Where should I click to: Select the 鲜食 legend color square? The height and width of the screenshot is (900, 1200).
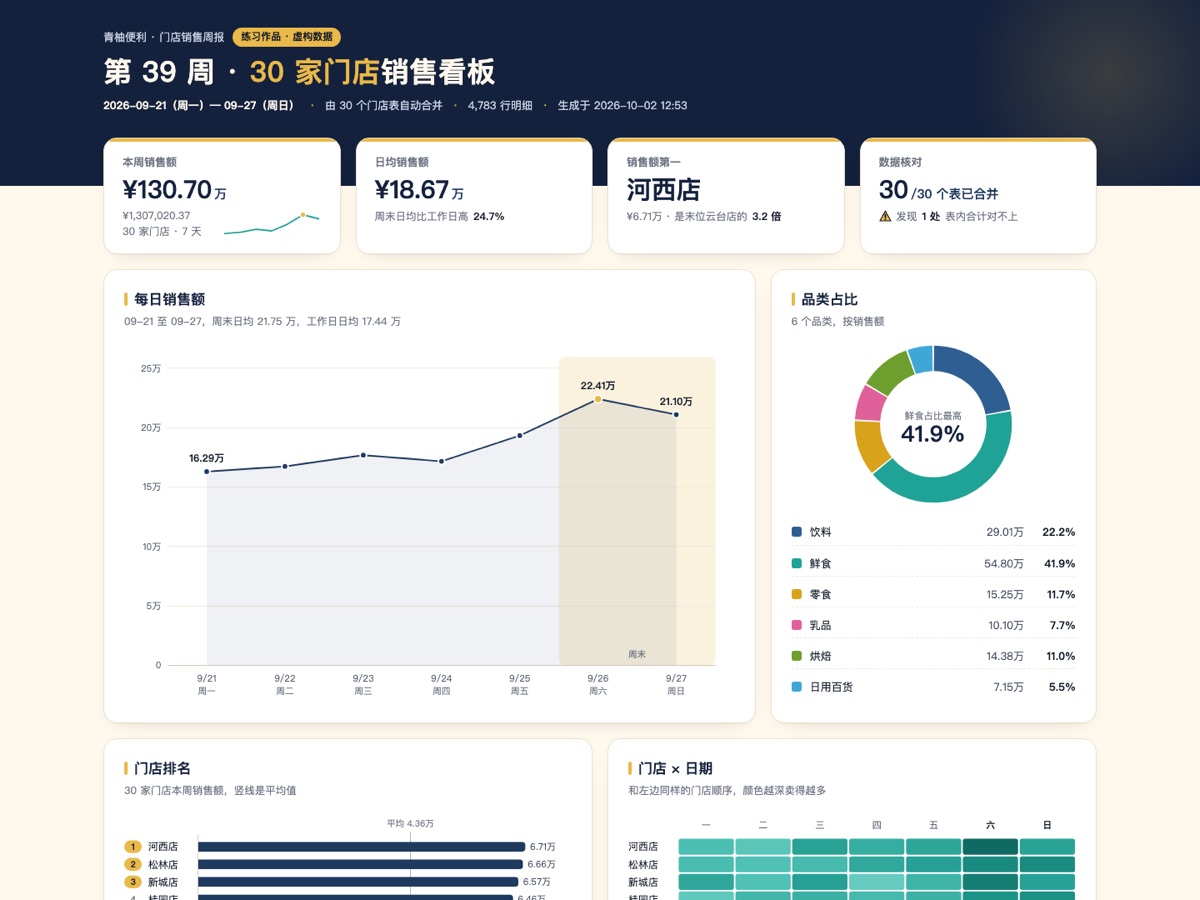pos(797,563)
